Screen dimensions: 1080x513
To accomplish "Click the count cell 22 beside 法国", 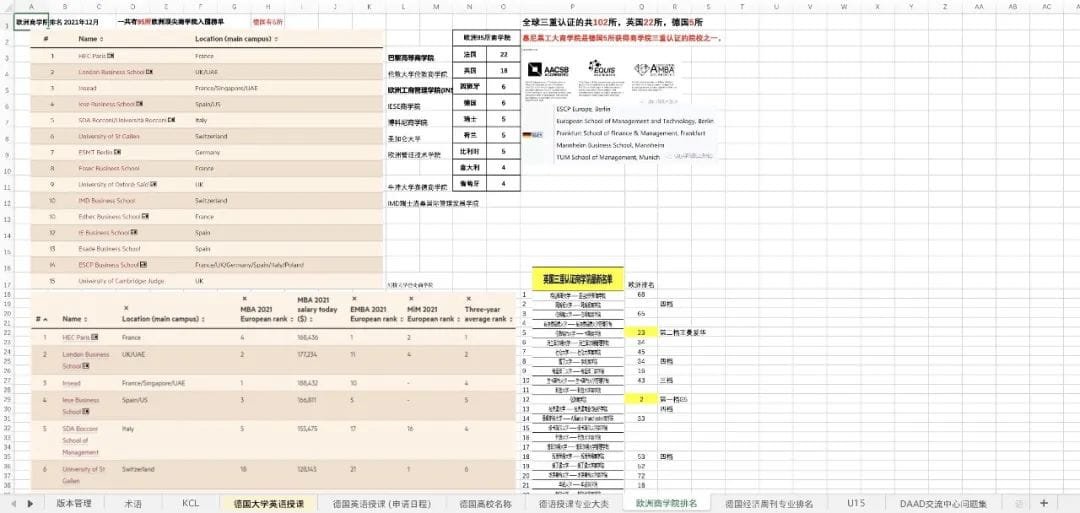I will pos(503,54).
